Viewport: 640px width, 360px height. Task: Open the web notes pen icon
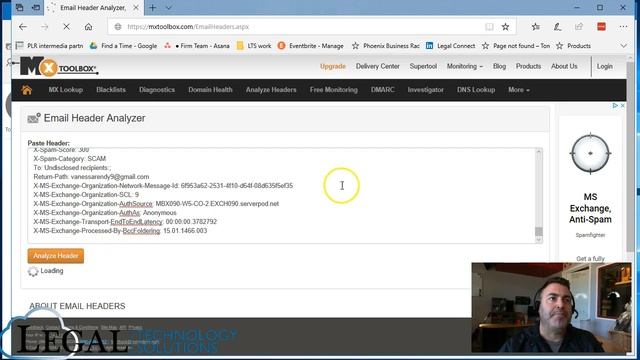(x=557, y=27)
